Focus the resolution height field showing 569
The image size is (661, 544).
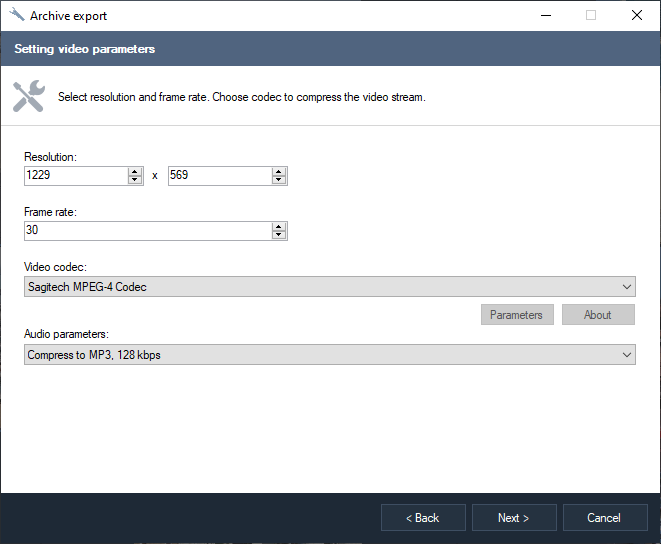coord(219,176)
